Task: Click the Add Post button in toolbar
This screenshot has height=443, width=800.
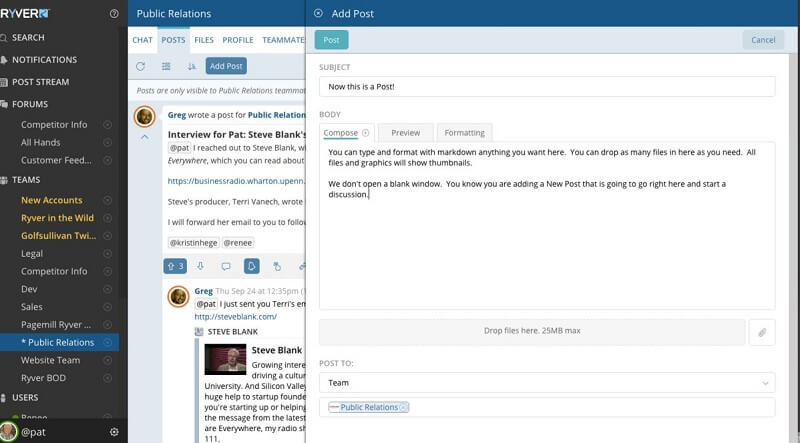Action: (226, 66)
